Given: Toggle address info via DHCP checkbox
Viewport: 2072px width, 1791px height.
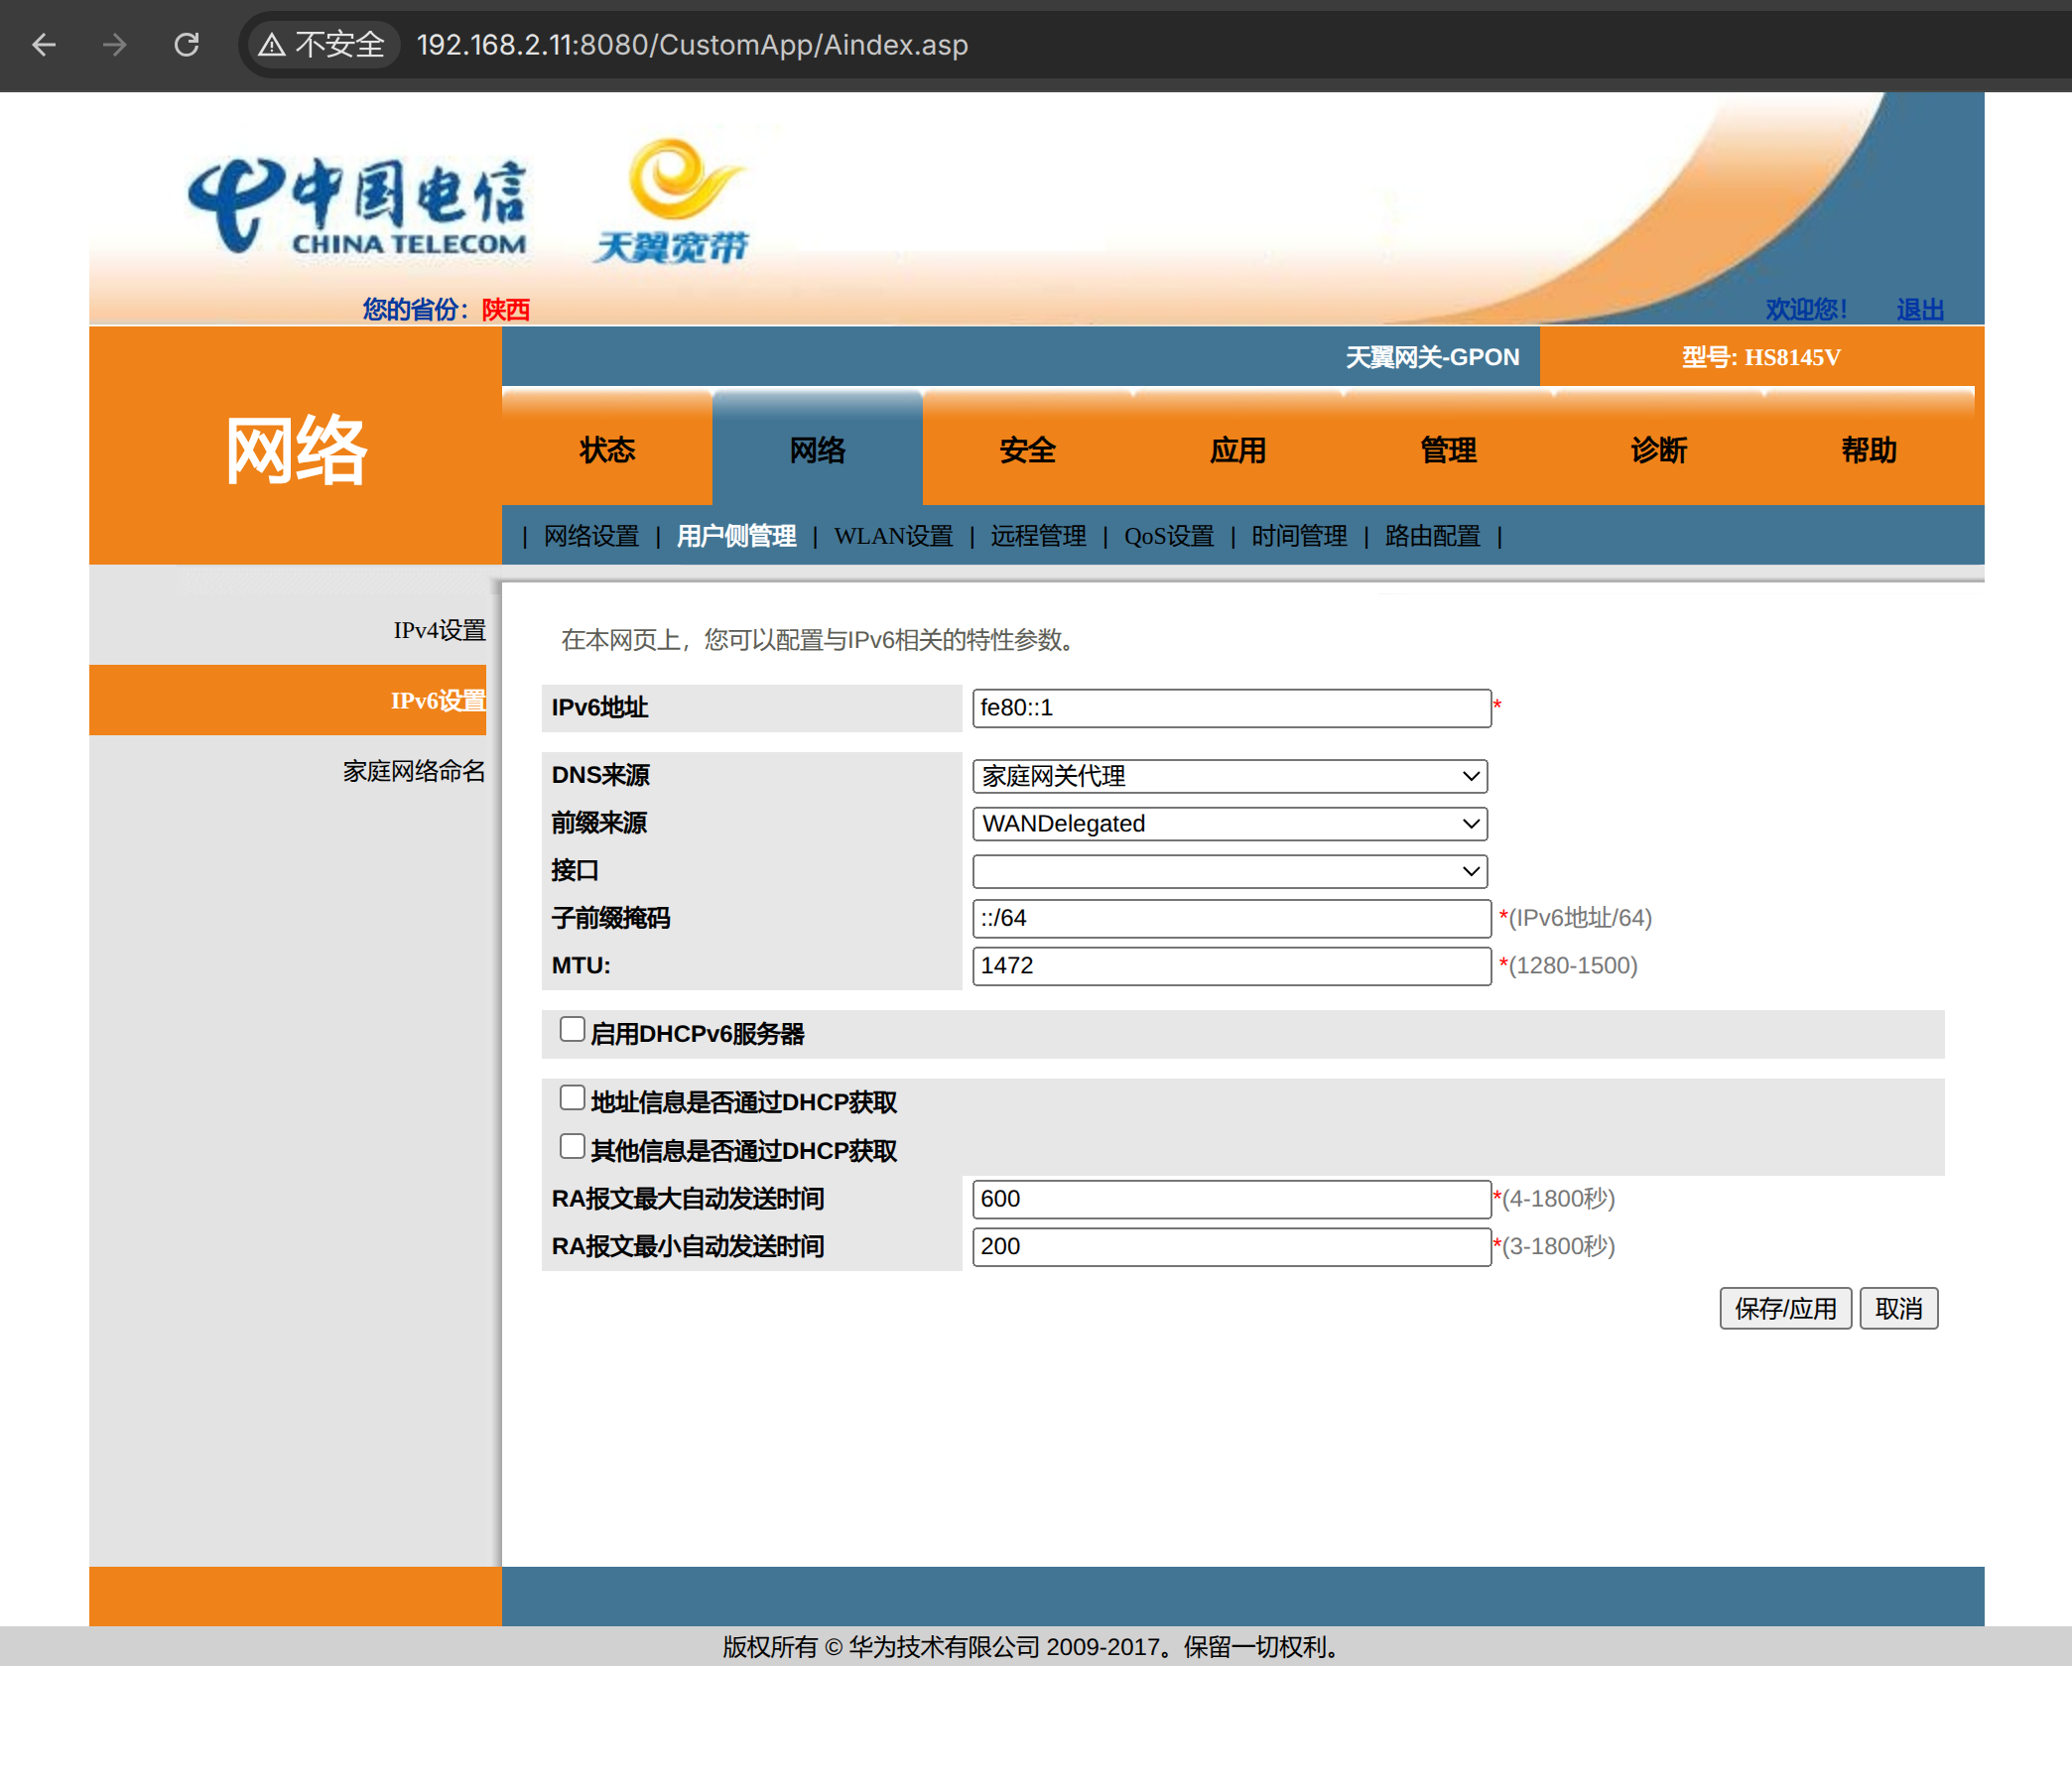Looking at the screenshot, I should tap(572, 1098).
